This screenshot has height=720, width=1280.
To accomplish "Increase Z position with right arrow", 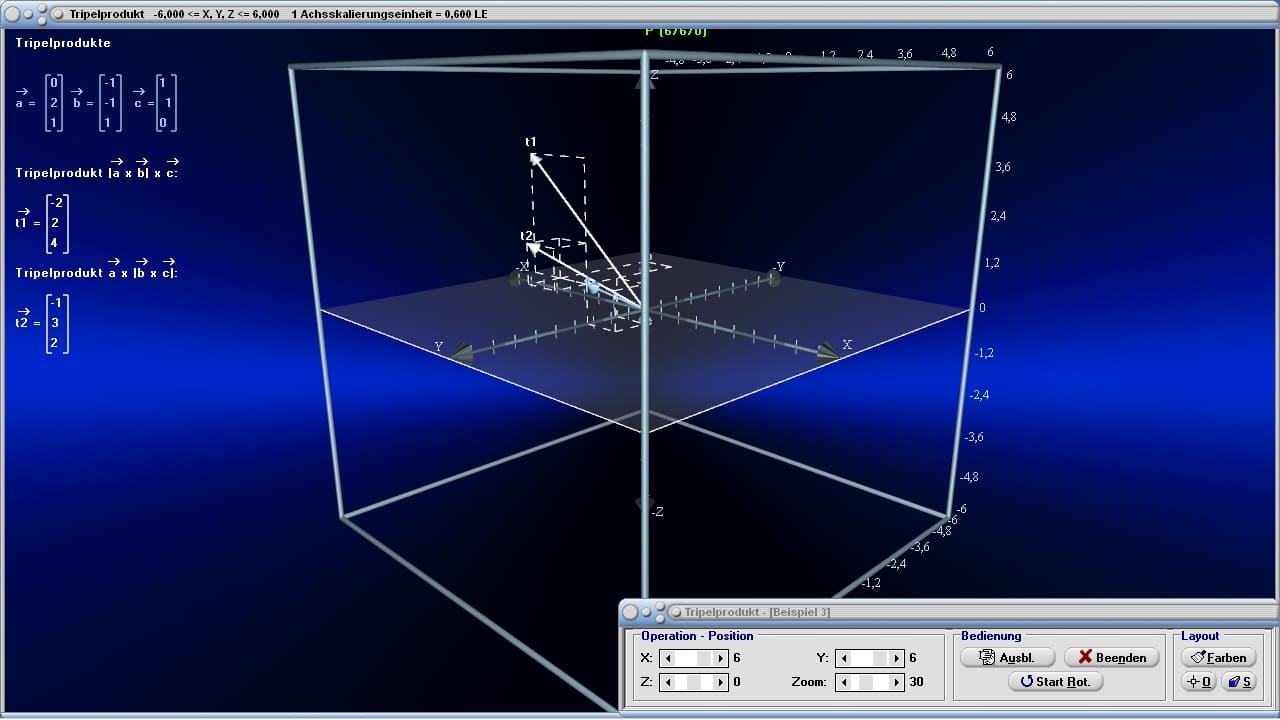I will (720, 682).
